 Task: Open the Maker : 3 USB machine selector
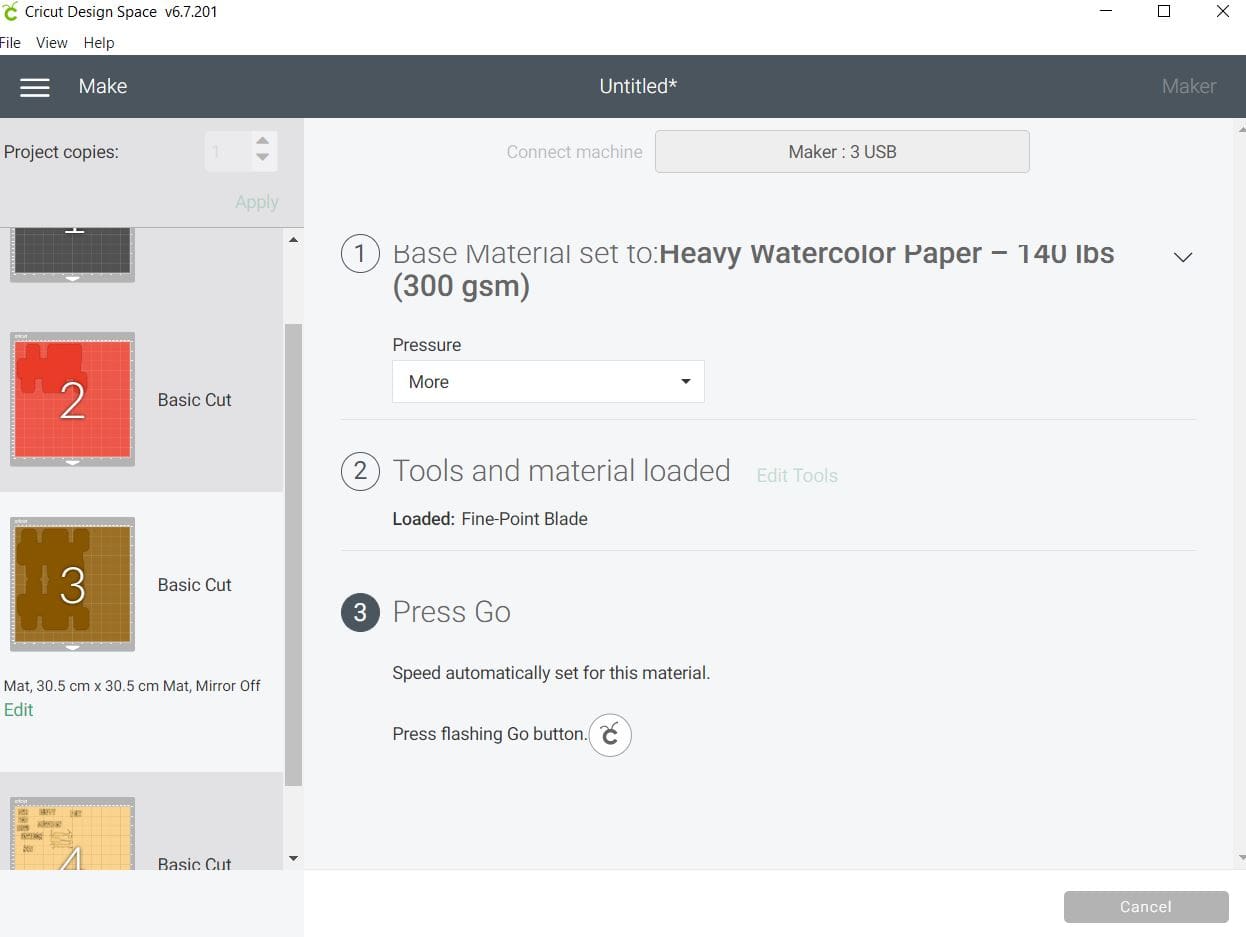(x=842, y=152)
